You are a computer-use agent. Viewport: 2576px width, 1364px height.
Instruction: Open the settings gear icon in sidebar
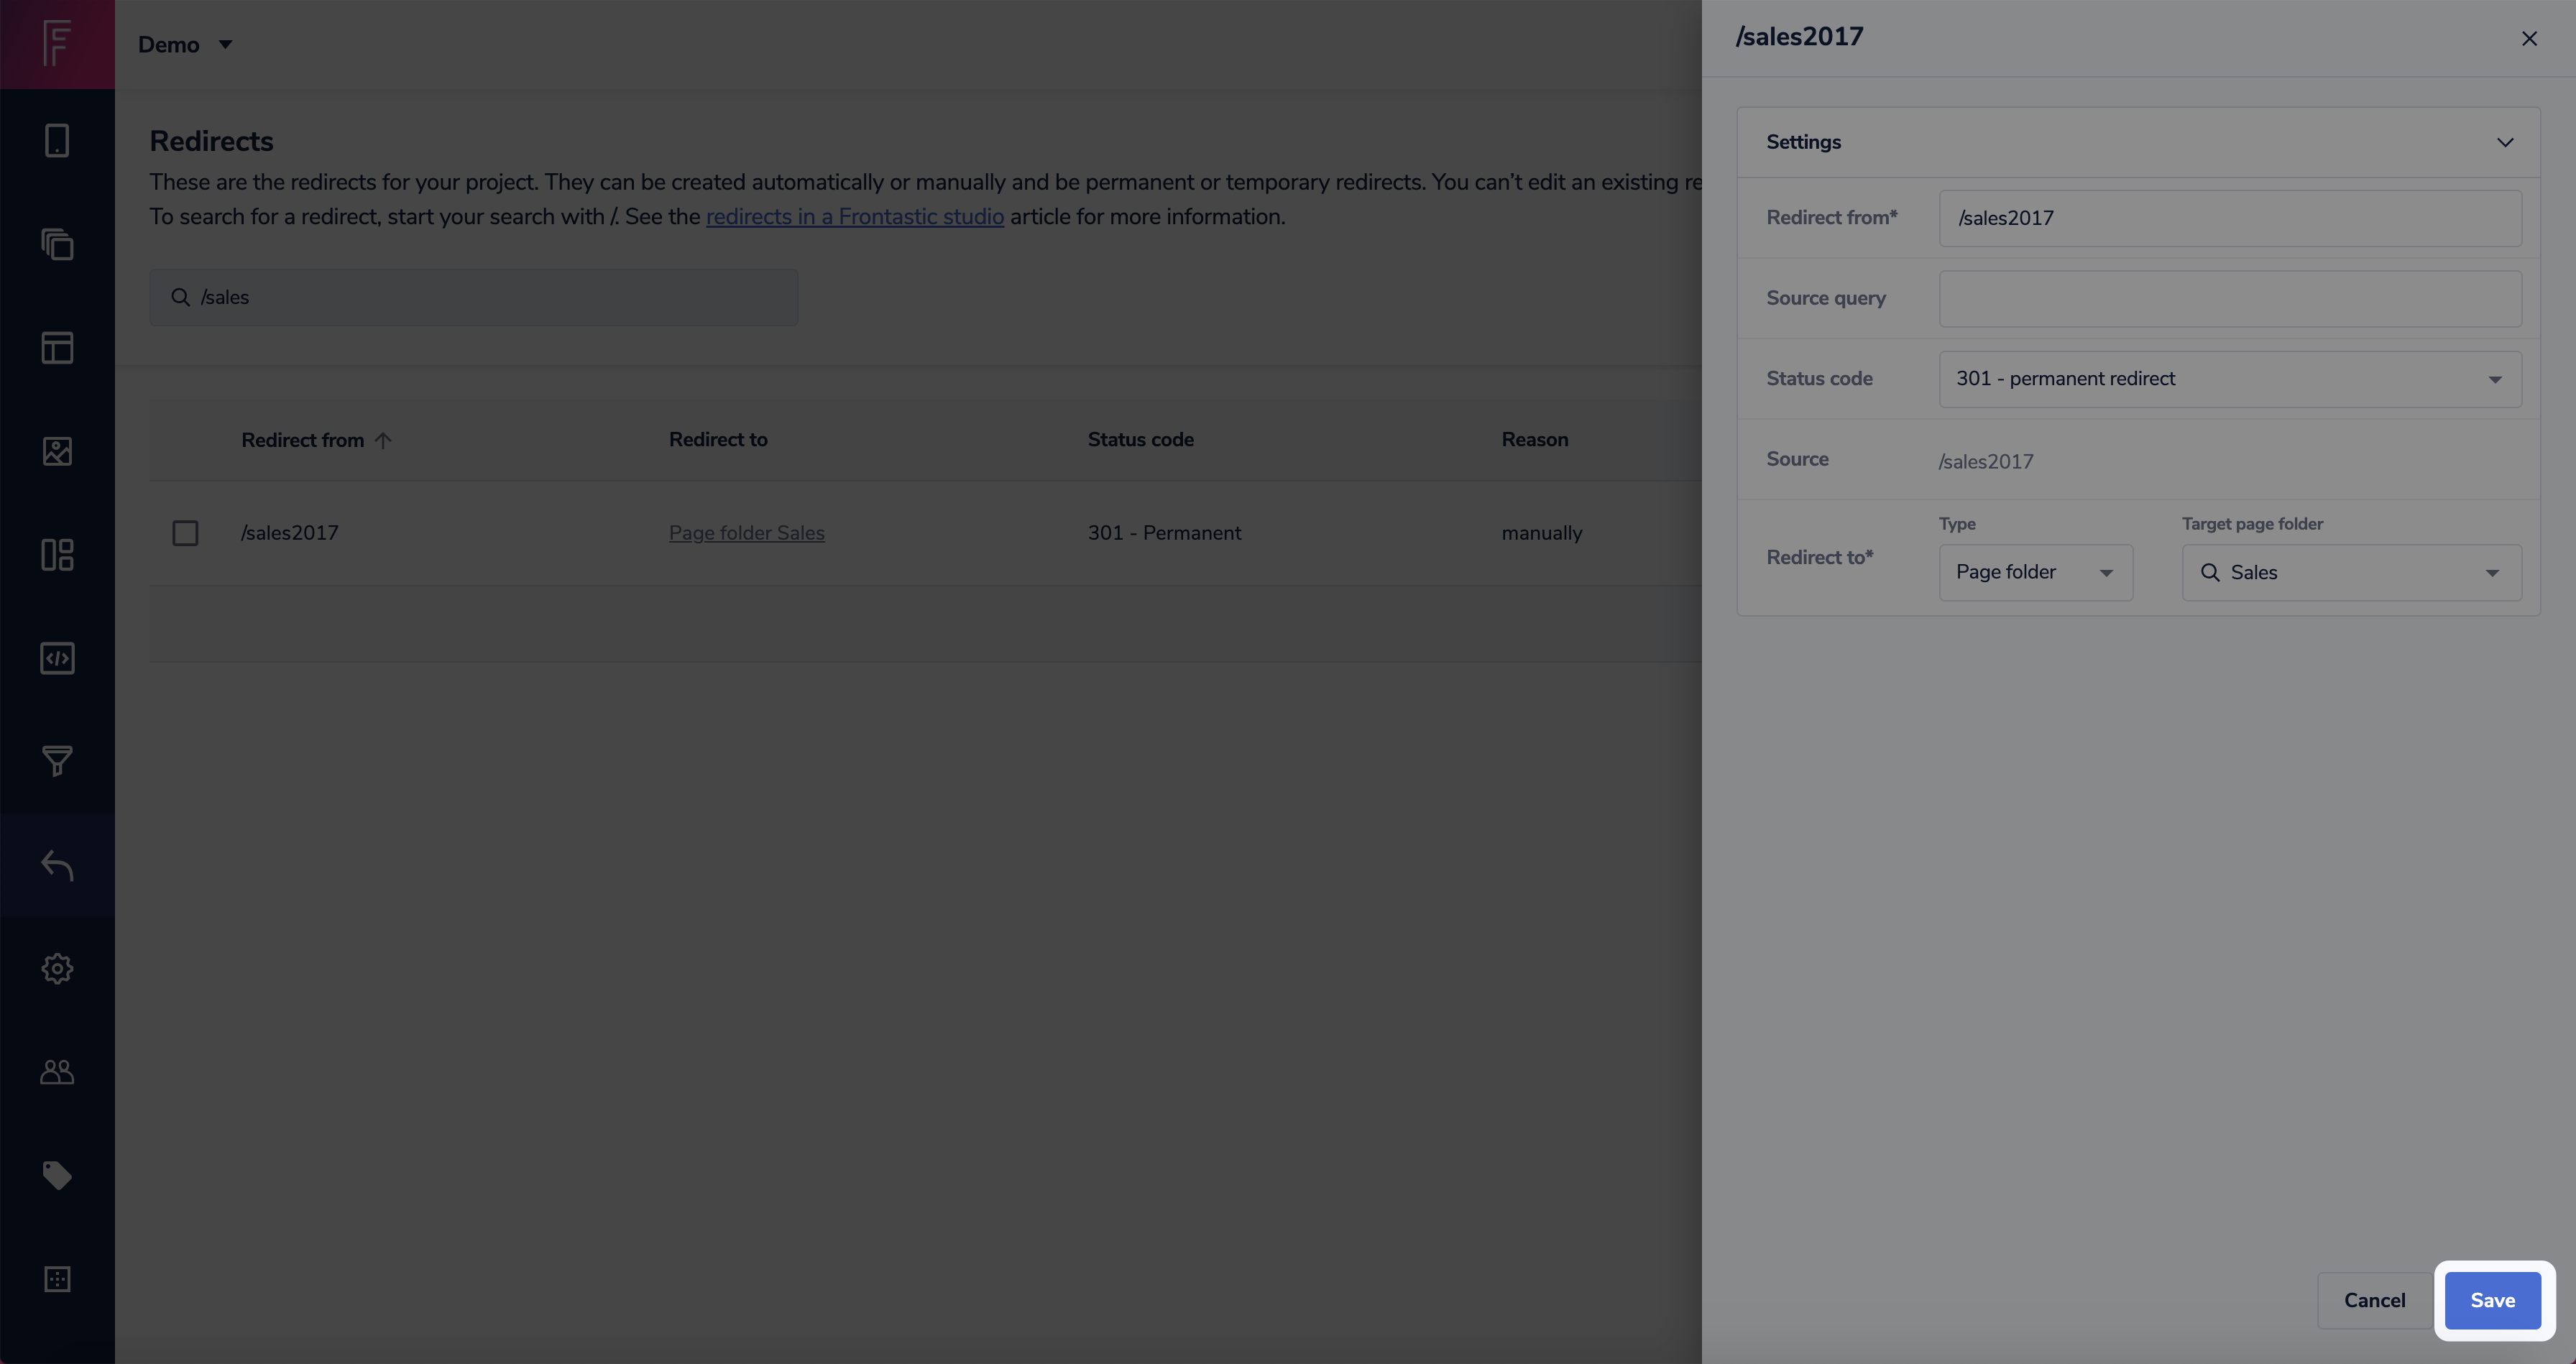[57, 968]
